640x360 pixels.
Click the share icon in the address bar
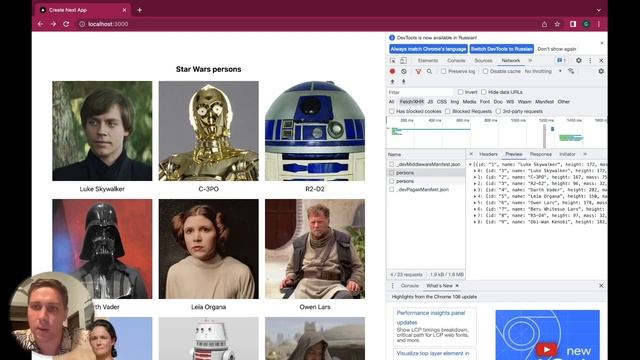point(544,24)
